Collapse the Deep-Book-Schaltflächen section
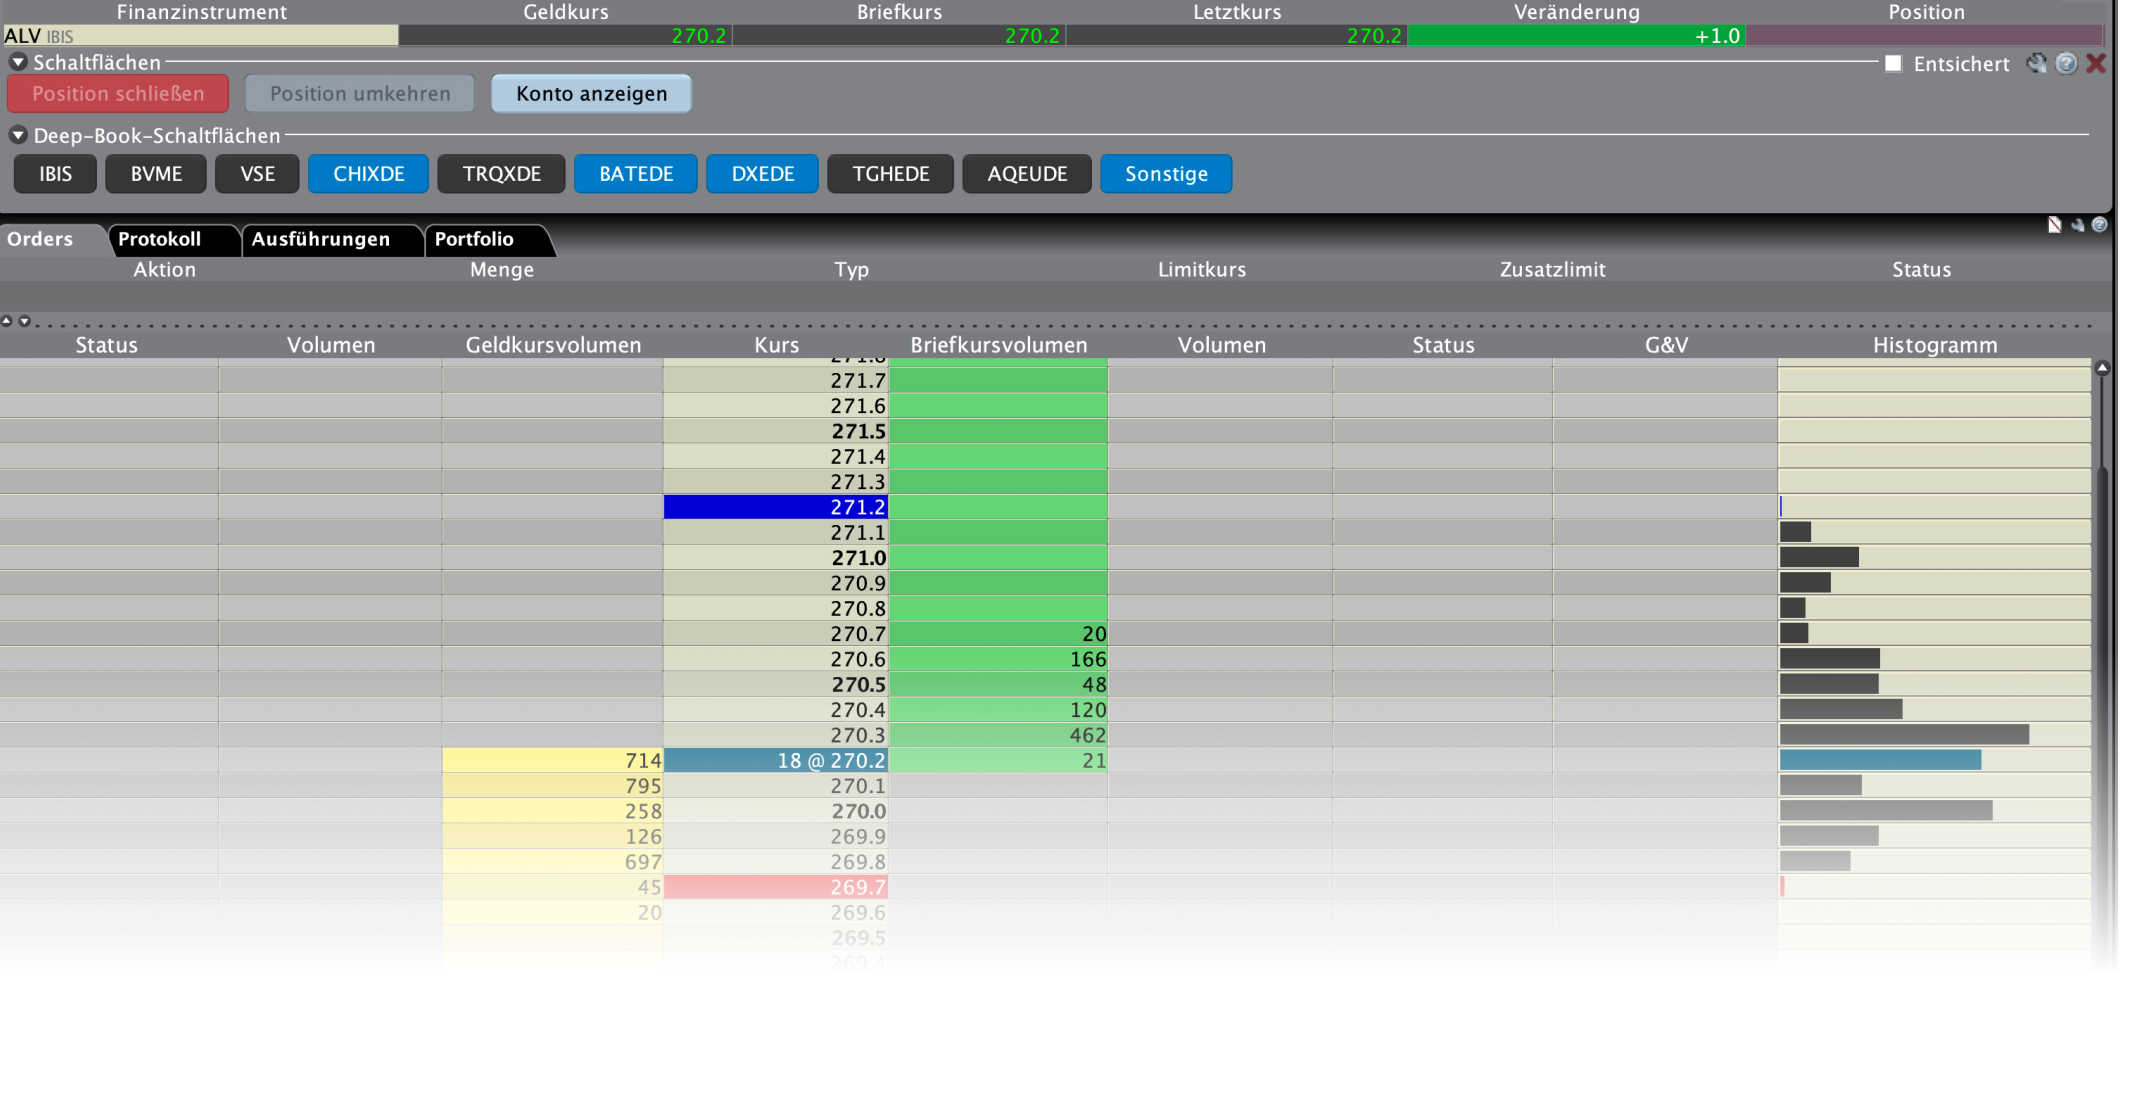Screen dimensions: 2130x1104 click(18, 135)
